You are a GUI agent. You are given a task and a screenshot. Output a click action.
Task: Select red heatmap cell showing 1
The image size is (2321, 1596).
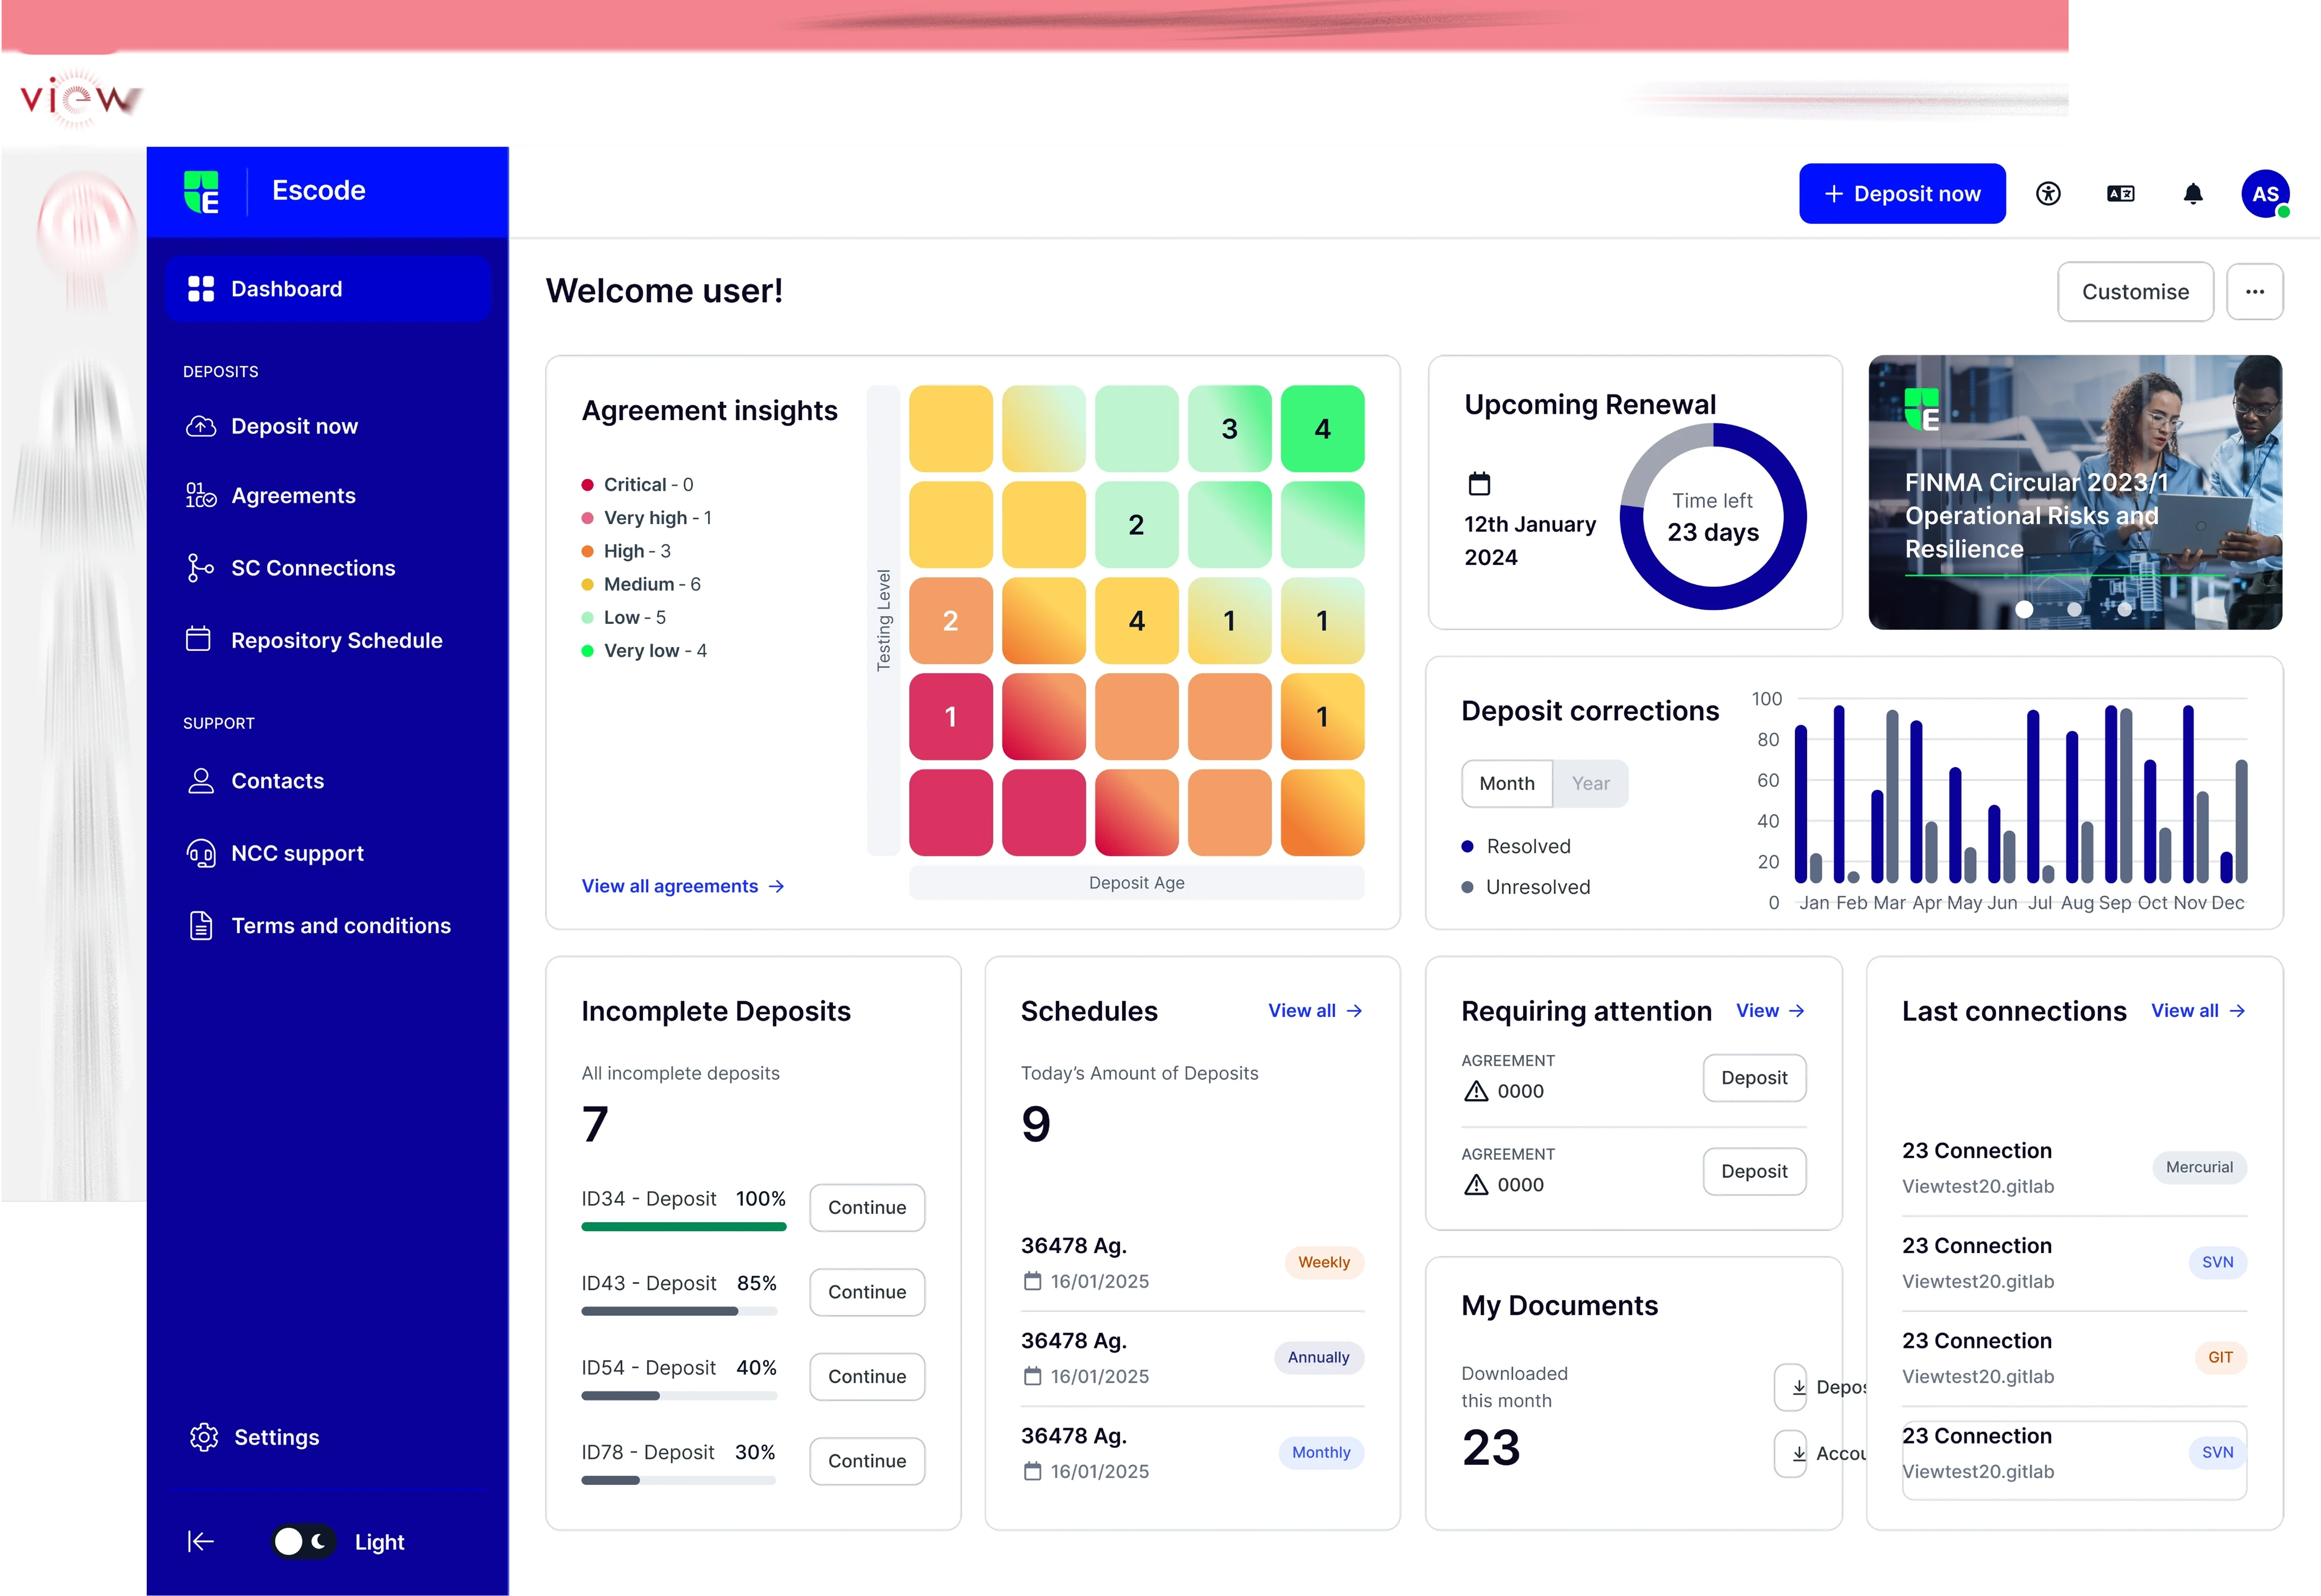(950, 716)
